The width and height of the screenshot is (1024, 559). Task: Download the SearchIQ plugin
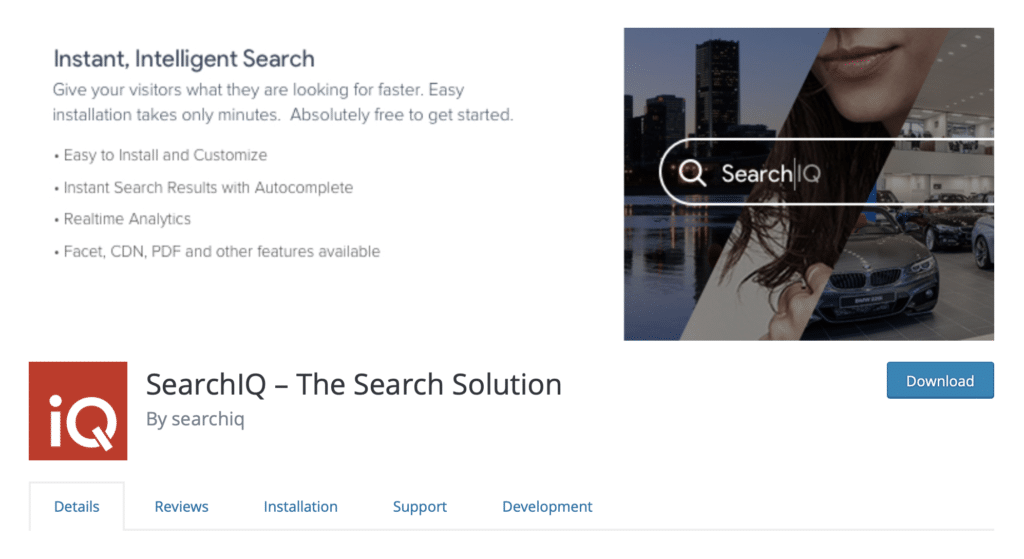click(940, 381)
